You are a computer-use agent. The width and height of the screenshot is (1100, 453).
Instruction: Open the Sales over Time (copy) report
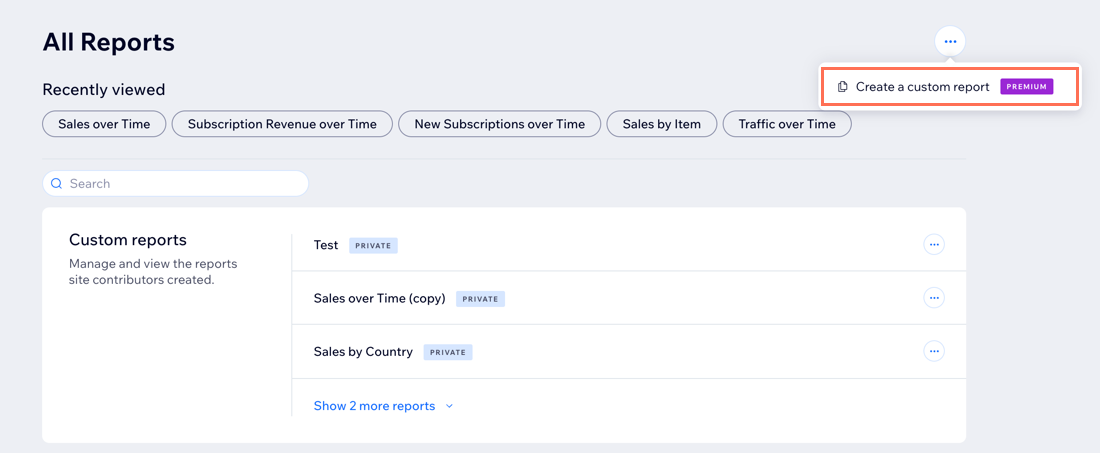click(380, 298)
